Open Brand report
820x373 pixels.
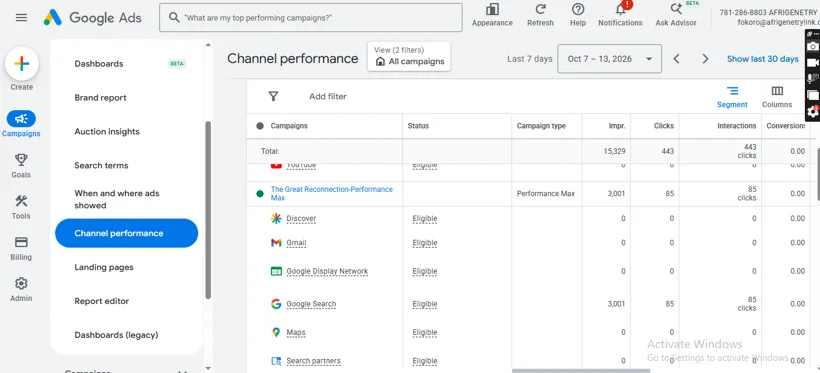tap(100, 98)
